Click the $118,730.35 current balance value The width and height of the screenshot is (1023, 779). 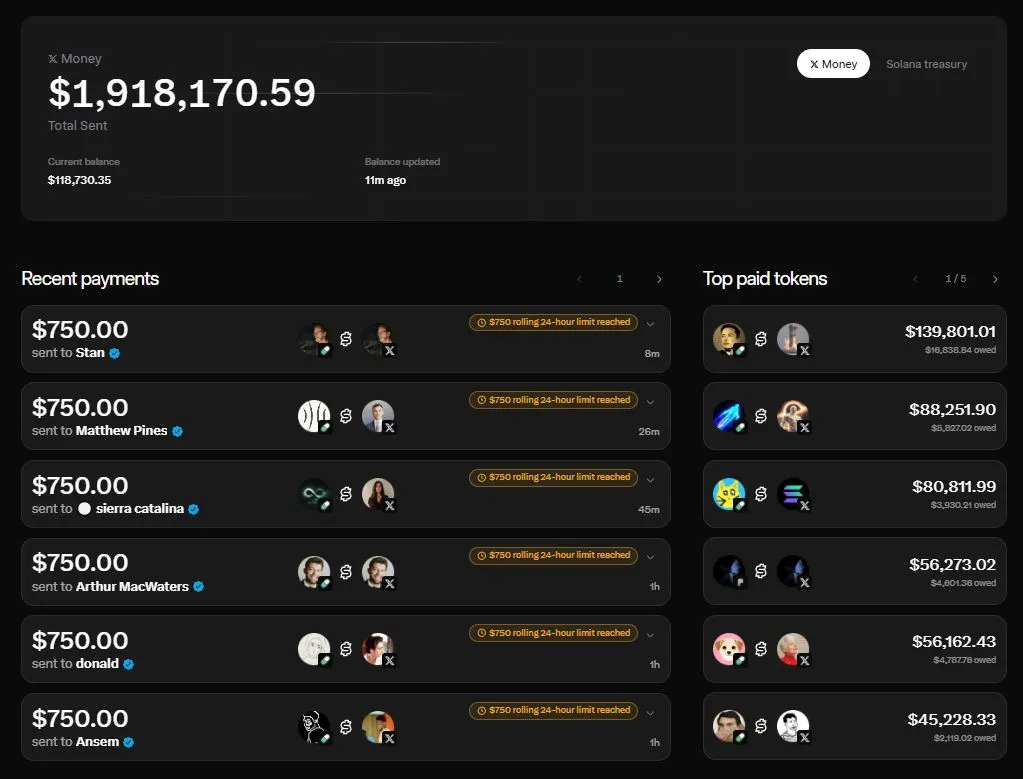80,180
